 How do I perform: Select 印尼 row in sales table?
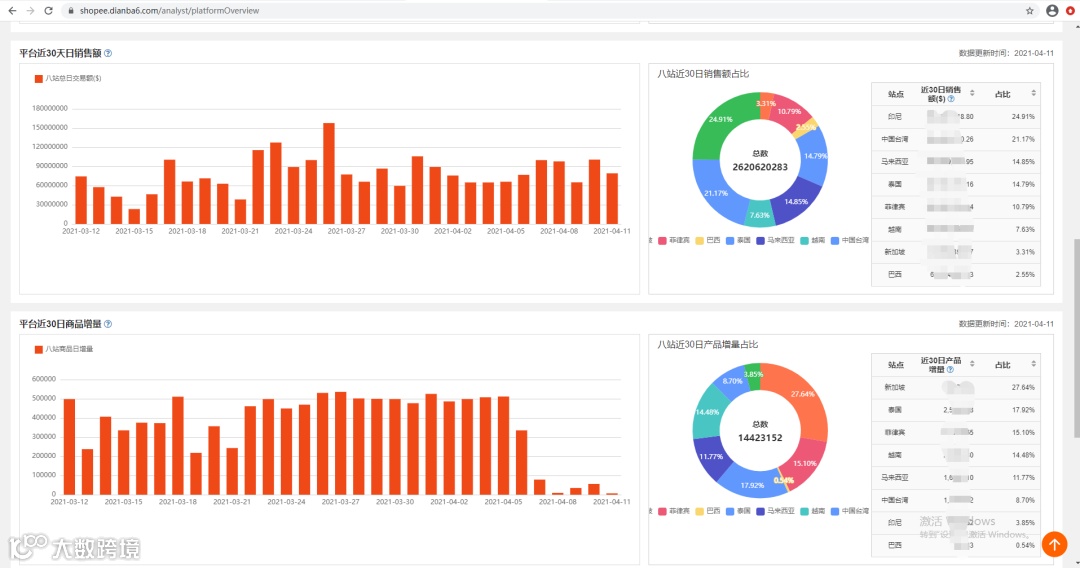[956, 116]
